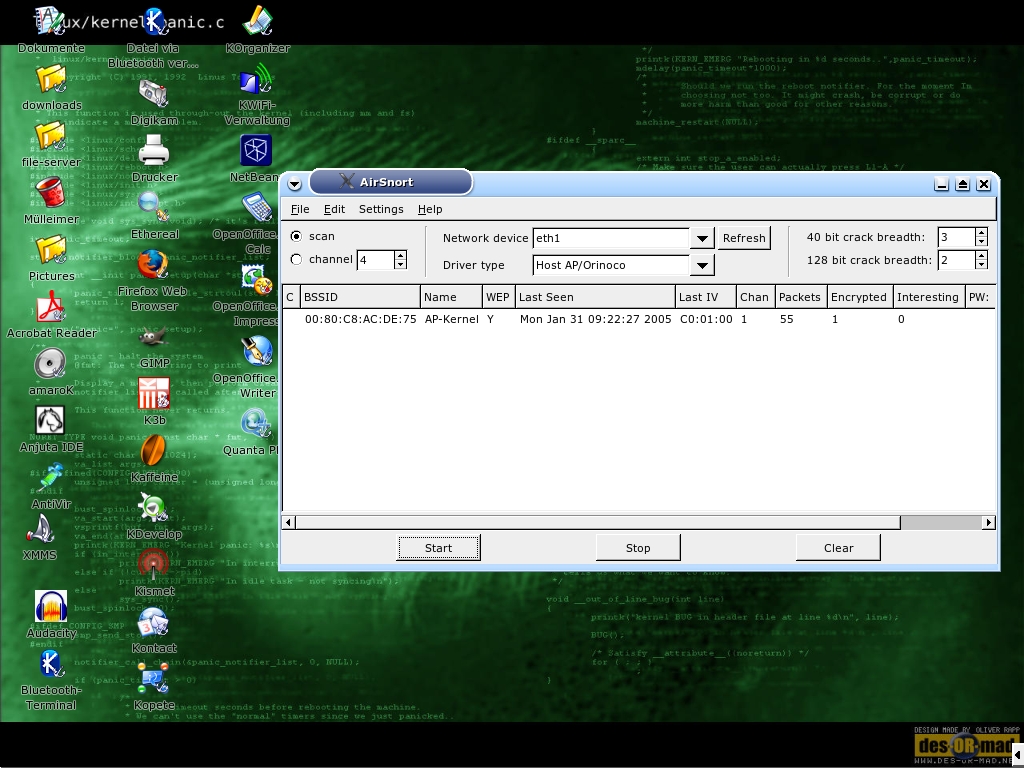Open KWiFi-Verwaltung desktop icon

click(x=257, y=78)
